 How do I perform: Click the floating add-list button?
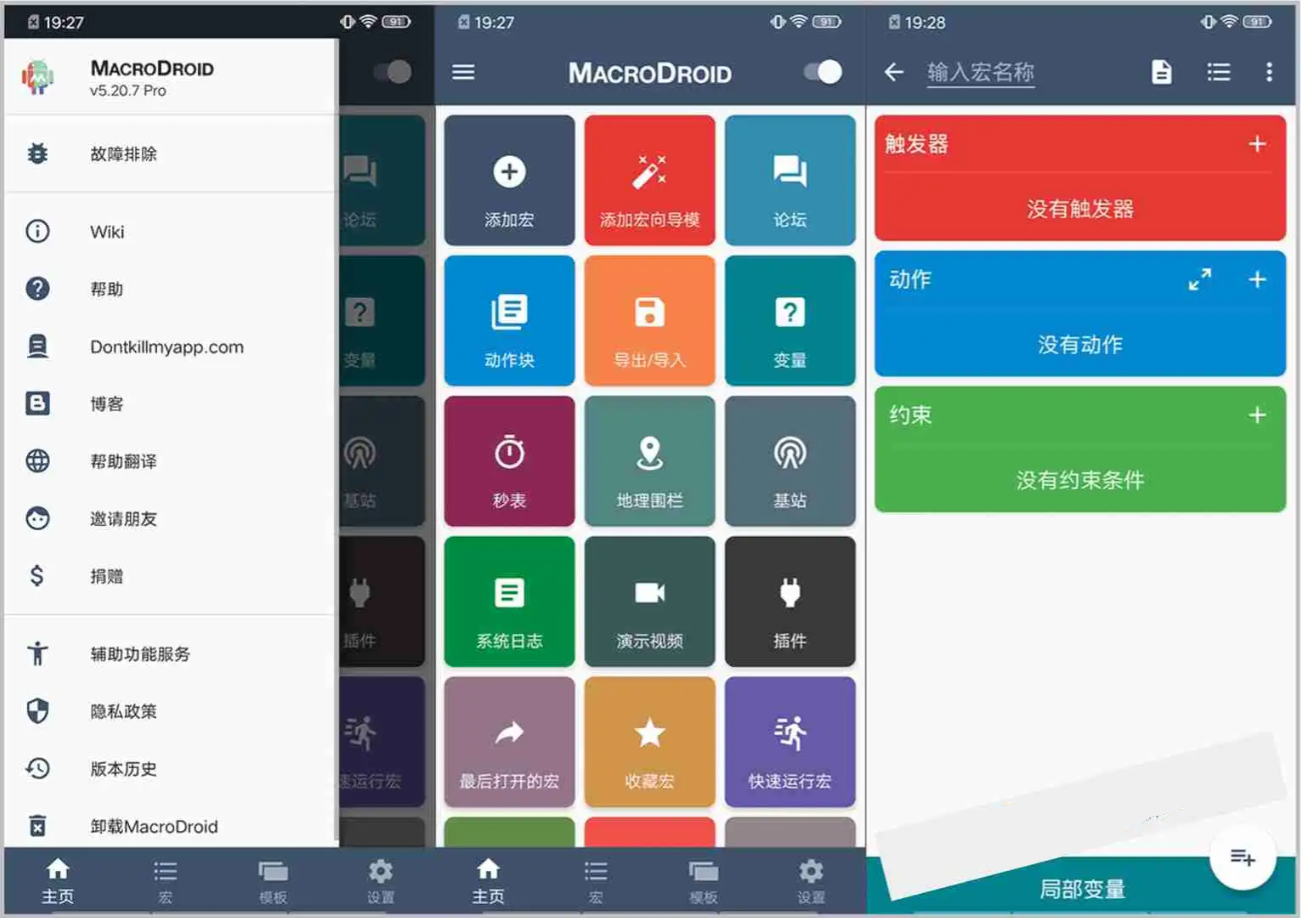point(1242,857)
